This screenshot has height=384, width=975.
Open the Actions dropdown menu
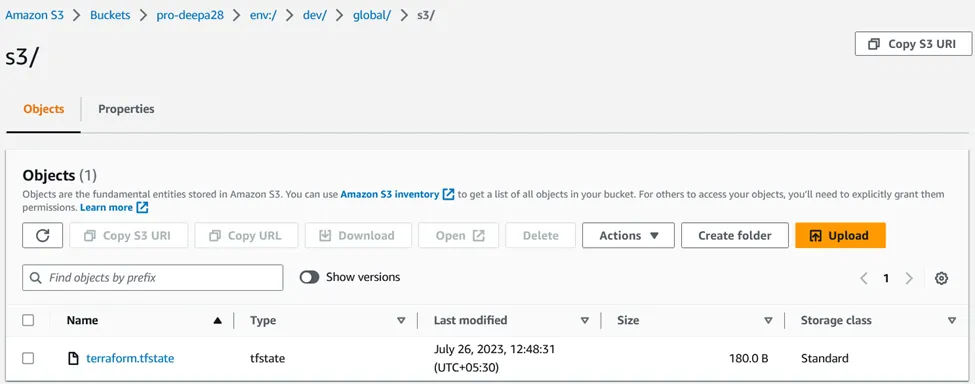(x=628, y=235)
